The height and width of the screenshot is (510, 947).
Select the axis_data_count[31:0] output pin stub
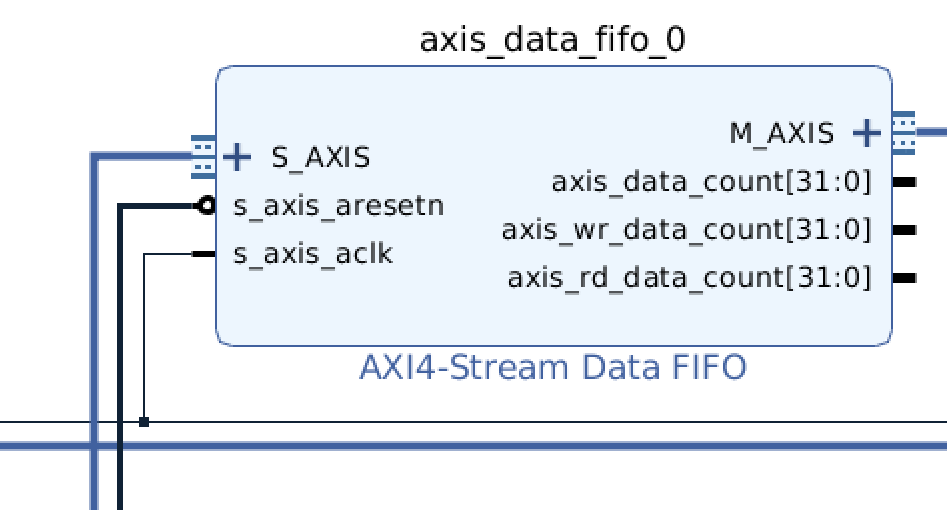(904, 182)
